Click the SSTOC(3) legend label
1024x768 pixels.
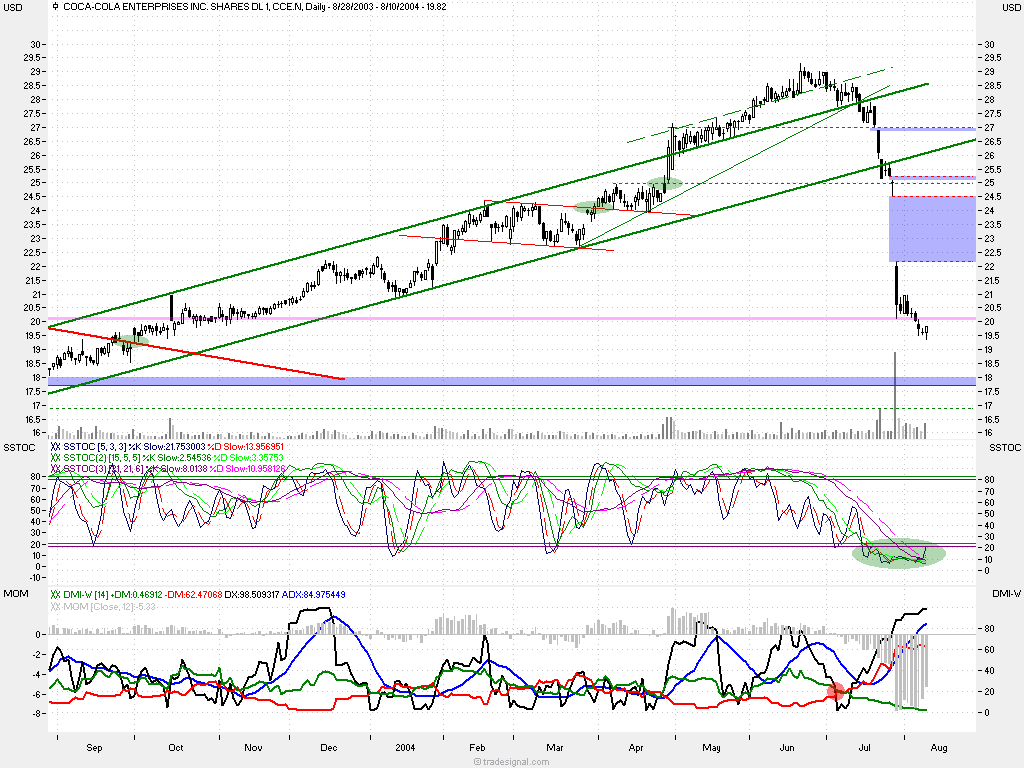pyautogui.click(x=103, y=469)
